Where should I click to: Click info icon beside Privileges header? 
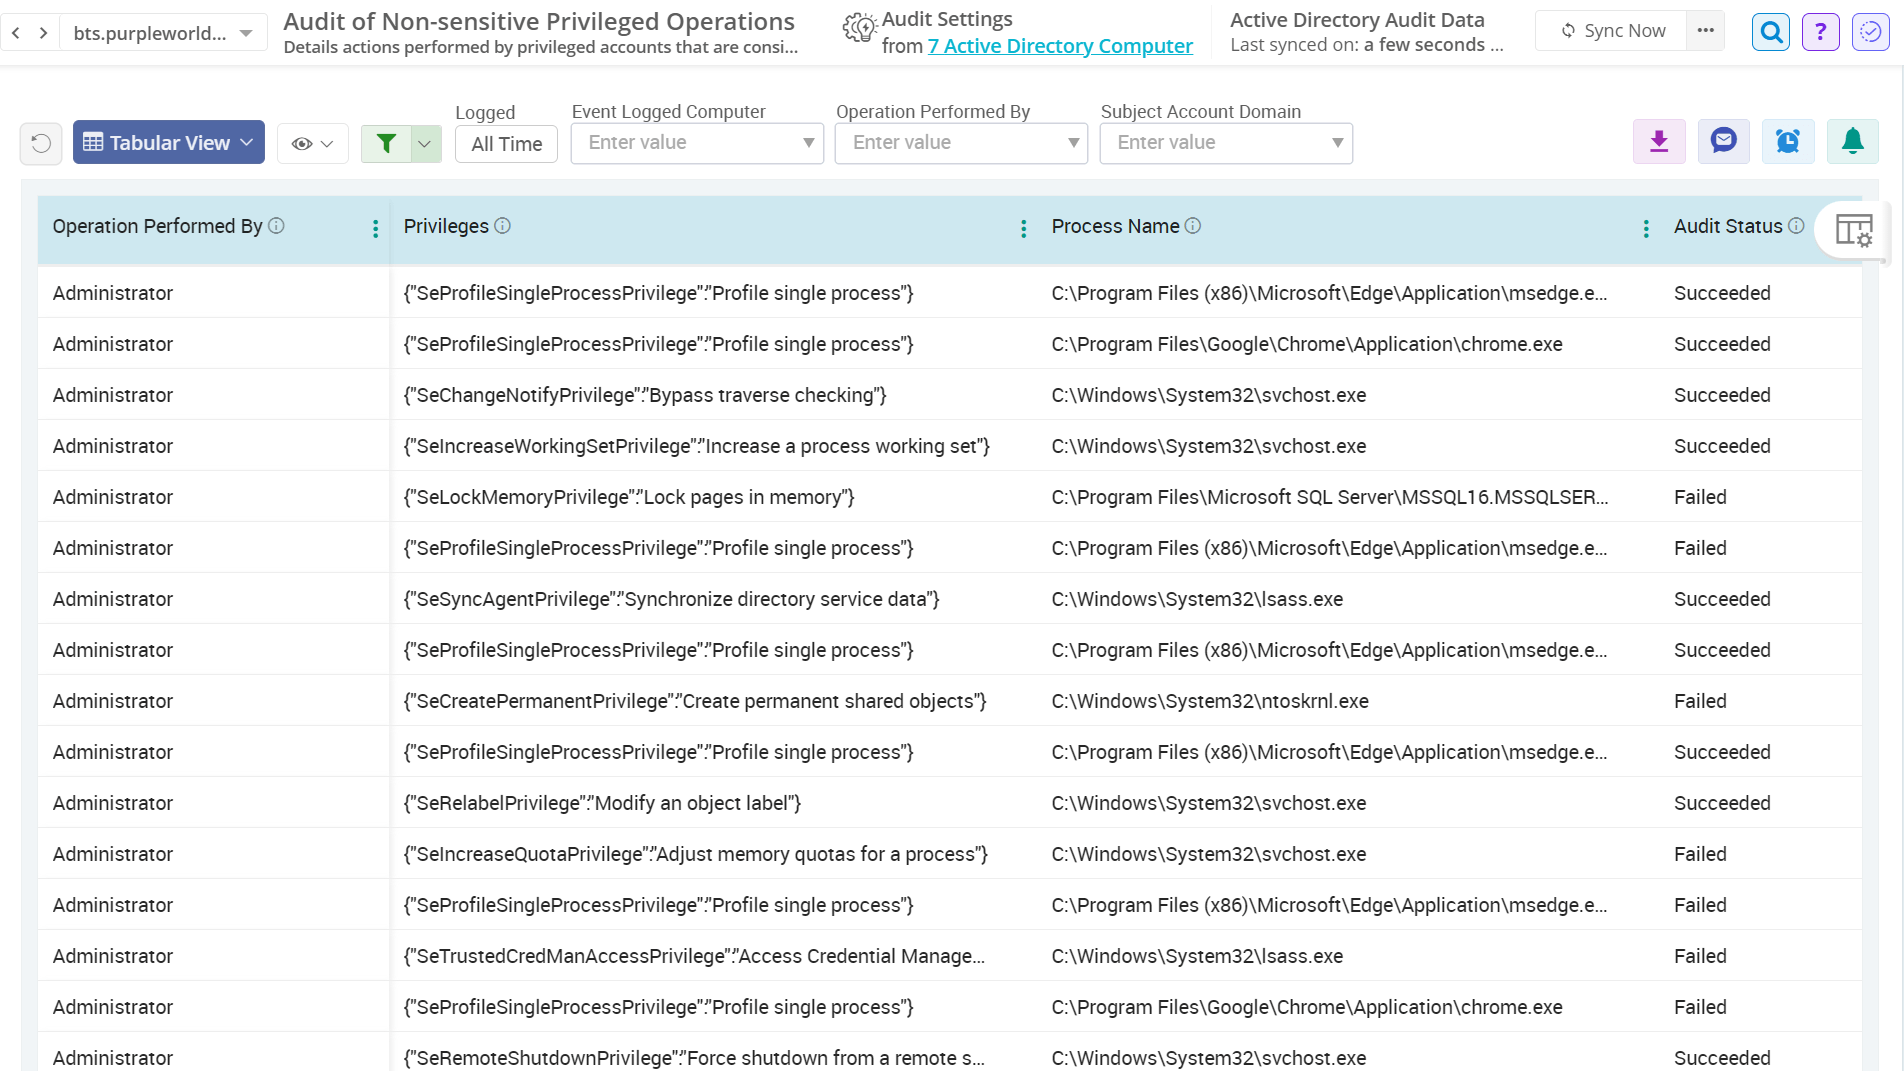click(503, 226)
